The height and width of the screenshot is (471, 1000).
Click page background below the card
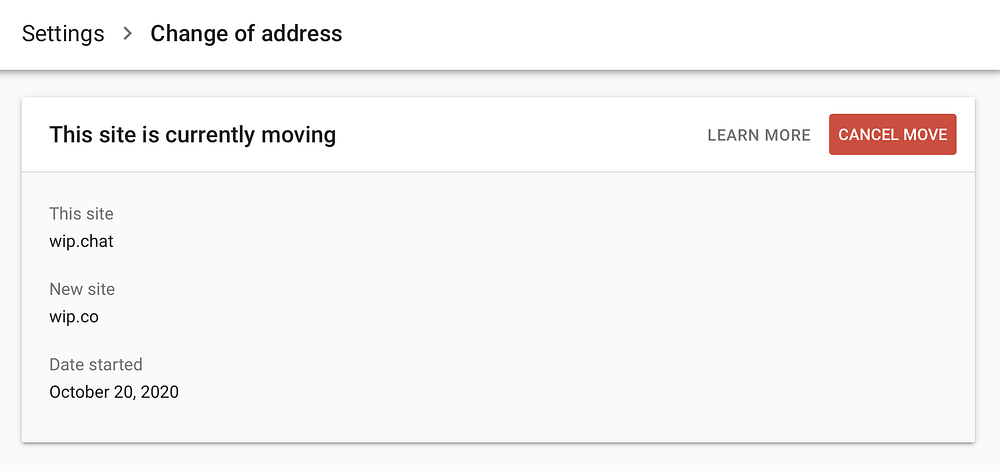[x=500, y=458]
